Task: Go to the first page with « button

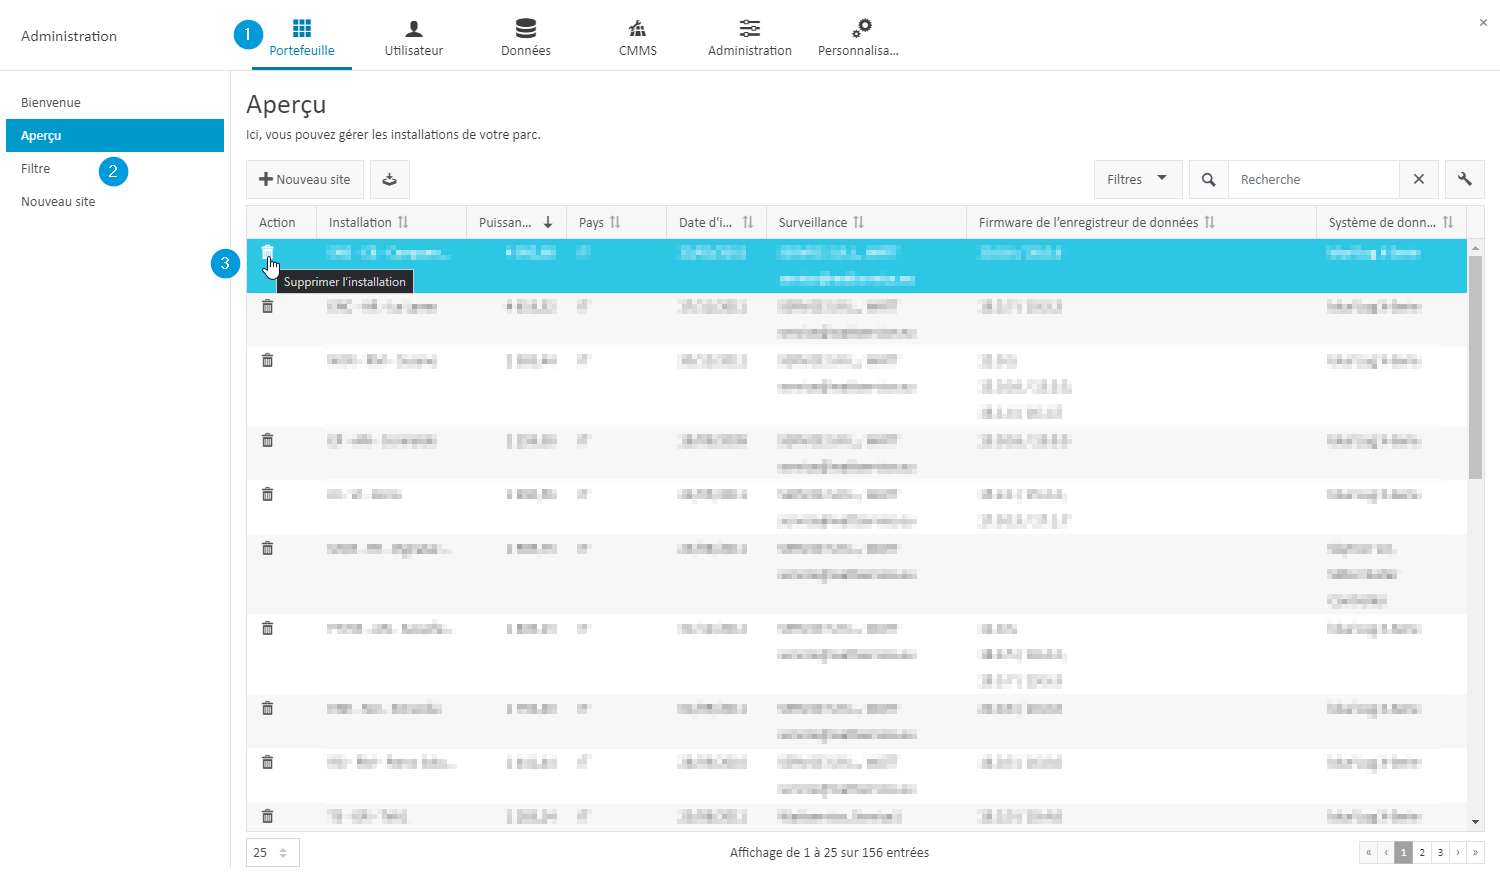Action: 1368,852
